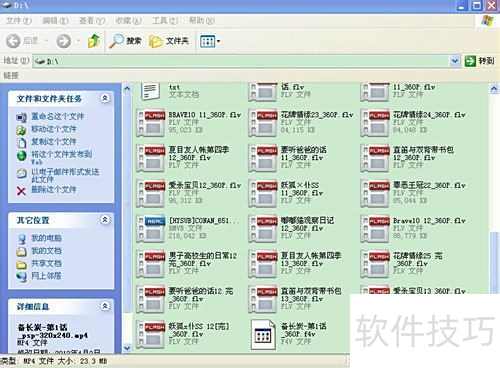
Task: Open the views mode dropdown button
Action: [210, 41]
